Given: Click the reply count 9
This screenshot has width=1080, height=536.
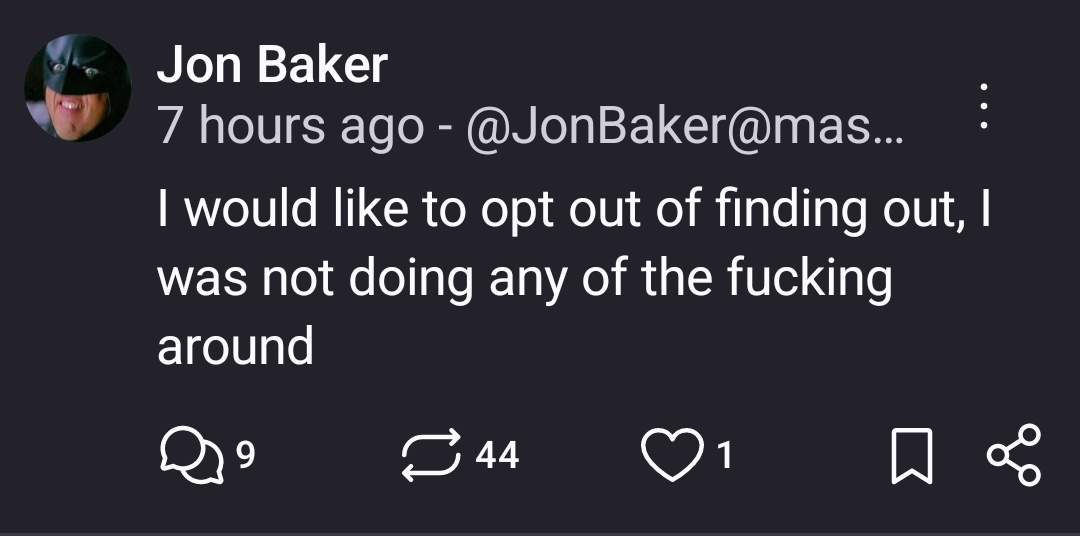Looking at the screenshot, I should (x=245, y=456).
